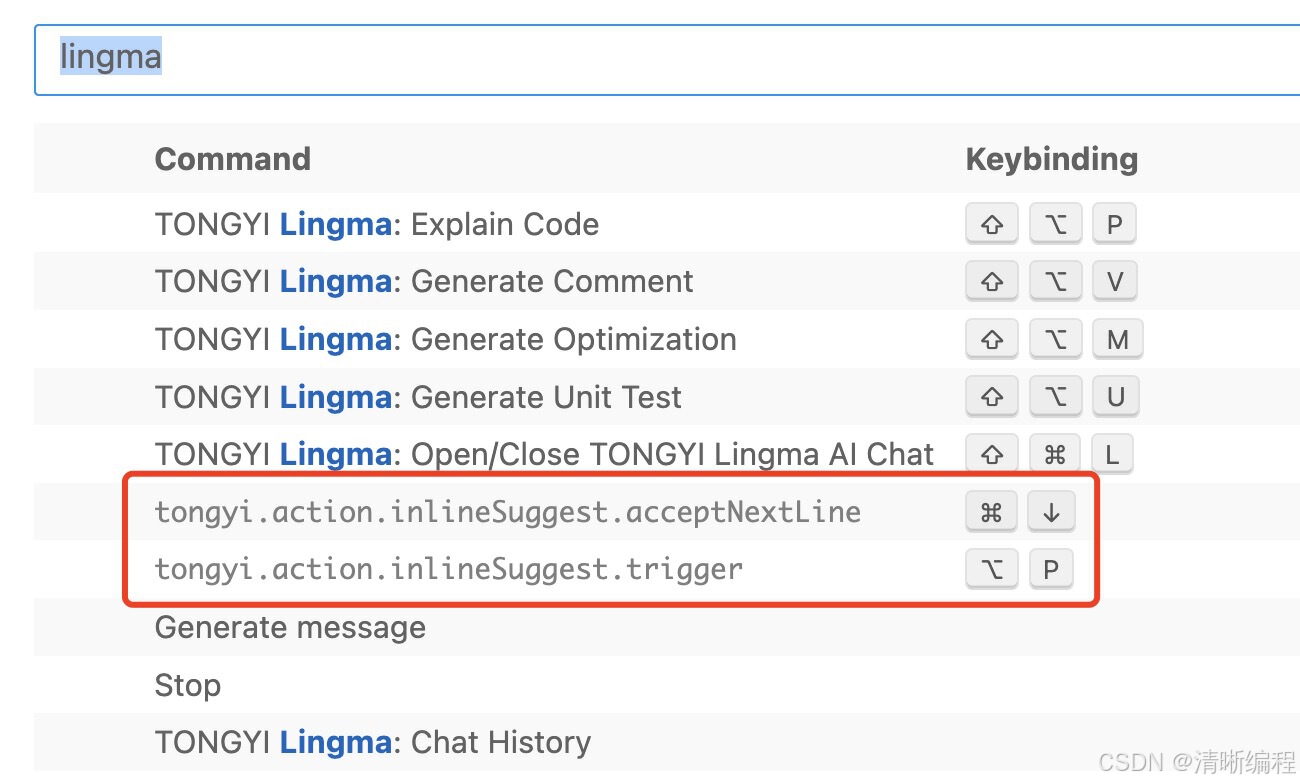Click the M key cap for Generate Optimization

tap(1117, 341)
